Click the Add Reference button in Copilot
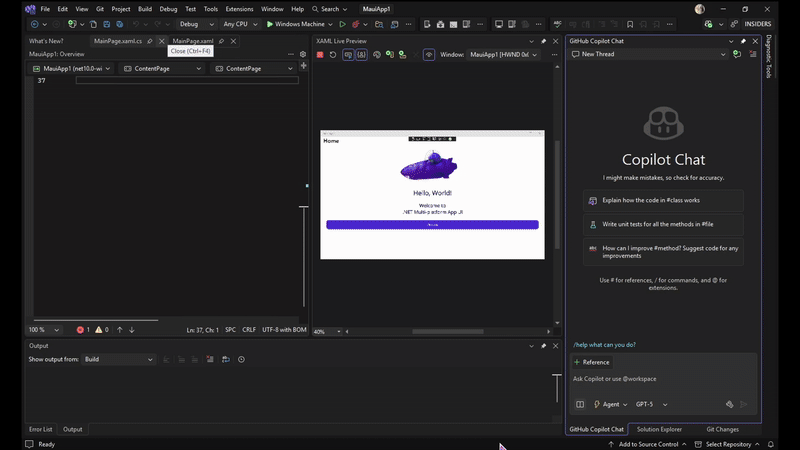Viewport: 800px width, 450px height. point(591,362)
